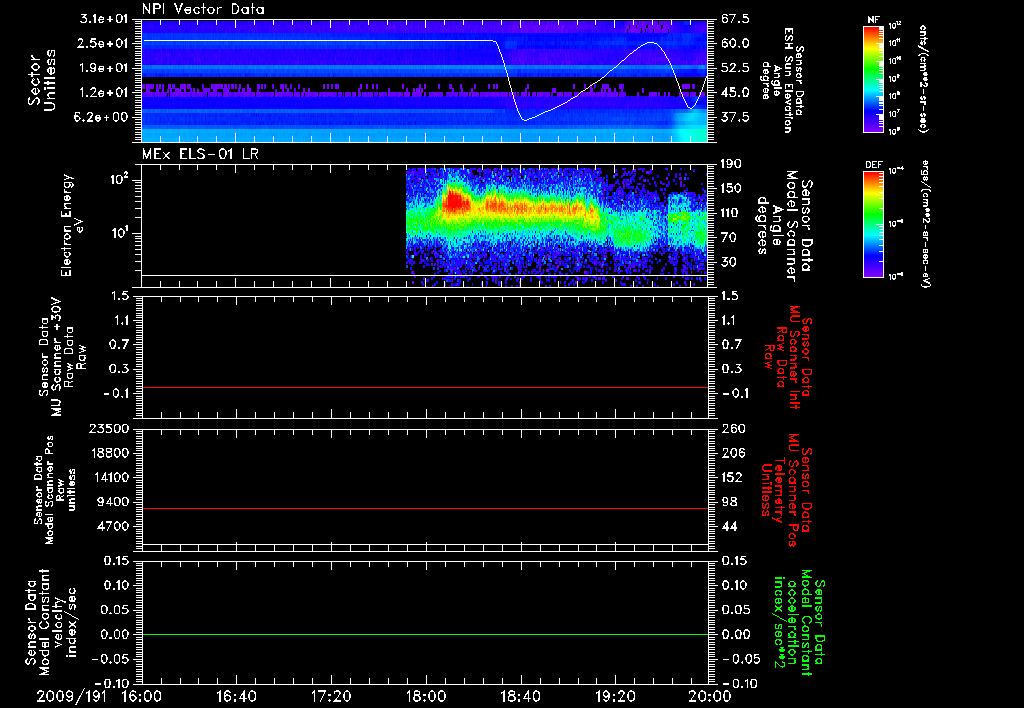The width and height of the screenshot is (1024, 708).
Task: Click the ESH Sun Elevation Angle axis label
Action: pos(782,80)
